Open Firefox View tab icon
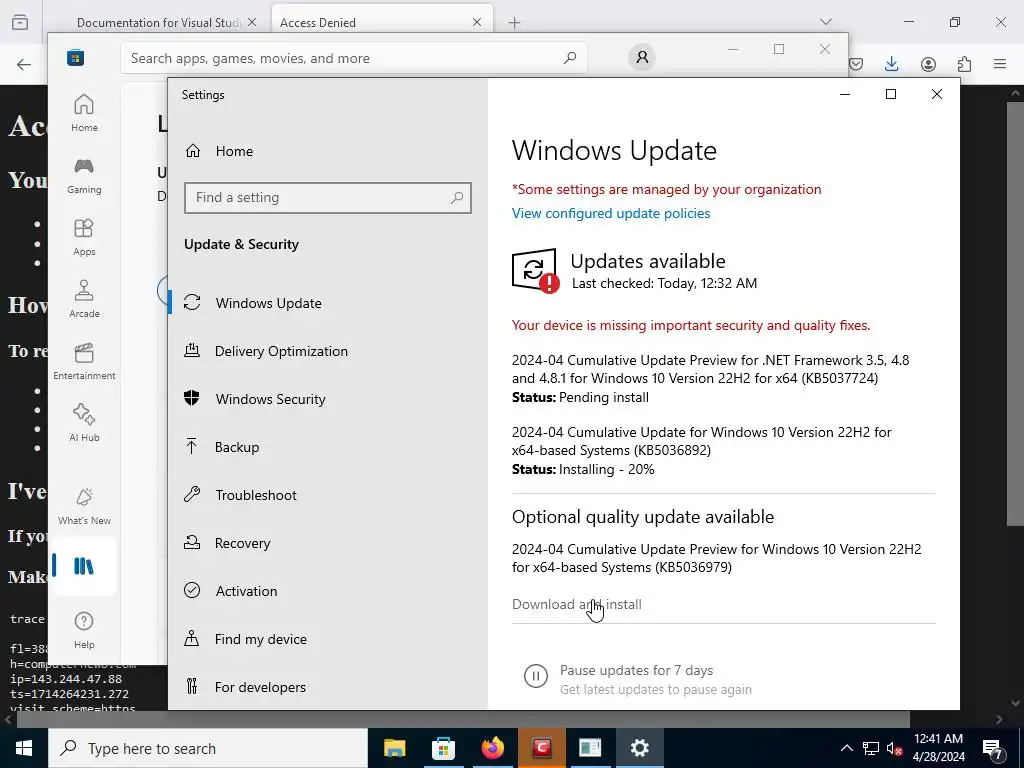Screen dimensions: 1024x768 (20, 22)
